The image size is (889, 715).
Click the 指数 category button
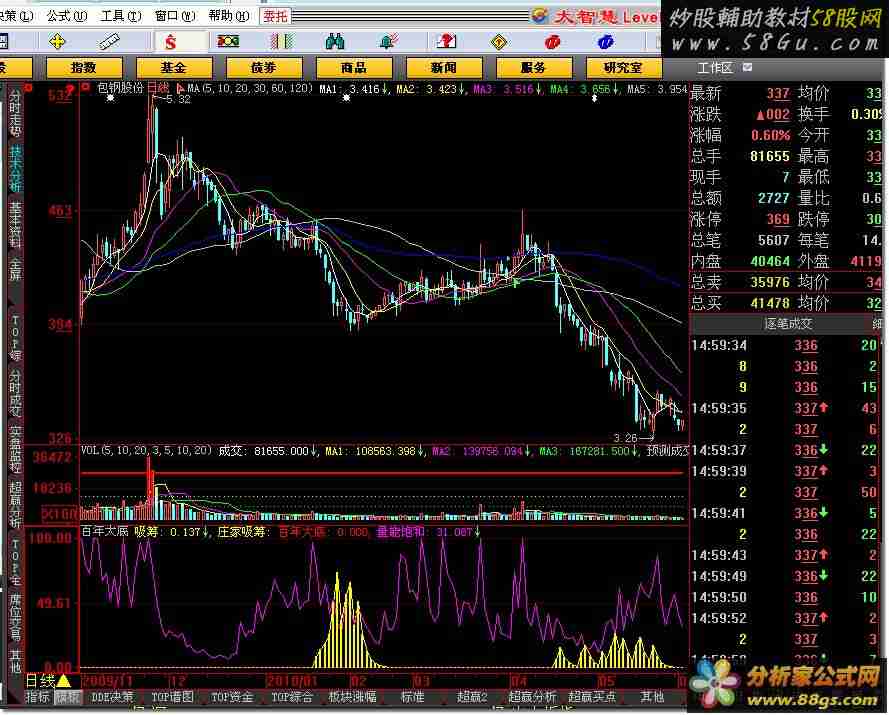pyautogui.click(x=84, y=68)
